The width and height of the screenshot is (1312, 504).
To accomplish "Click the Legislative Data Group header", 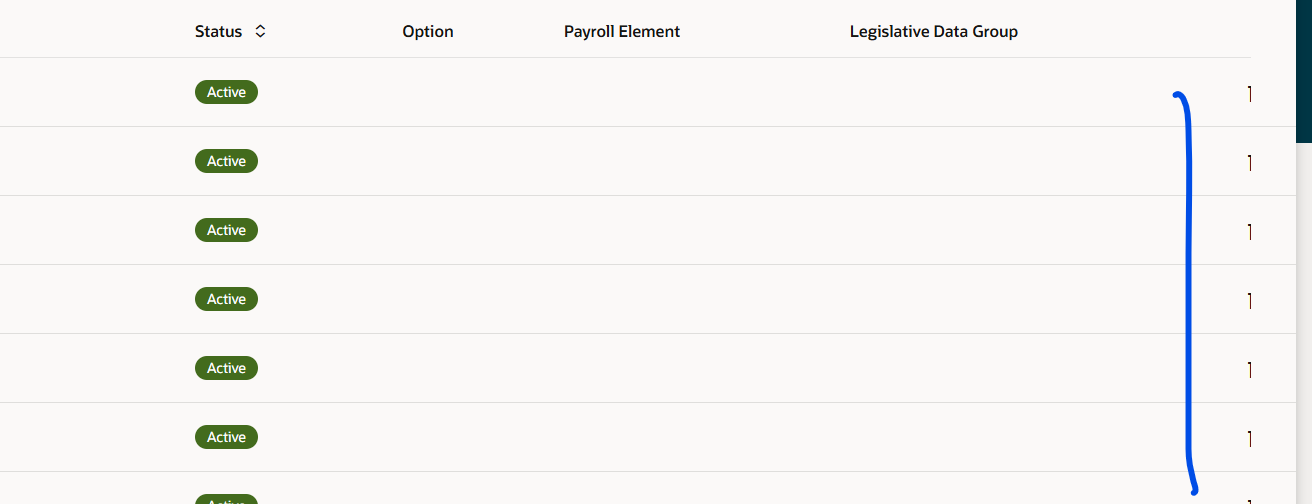I will (x=934, y=31).
